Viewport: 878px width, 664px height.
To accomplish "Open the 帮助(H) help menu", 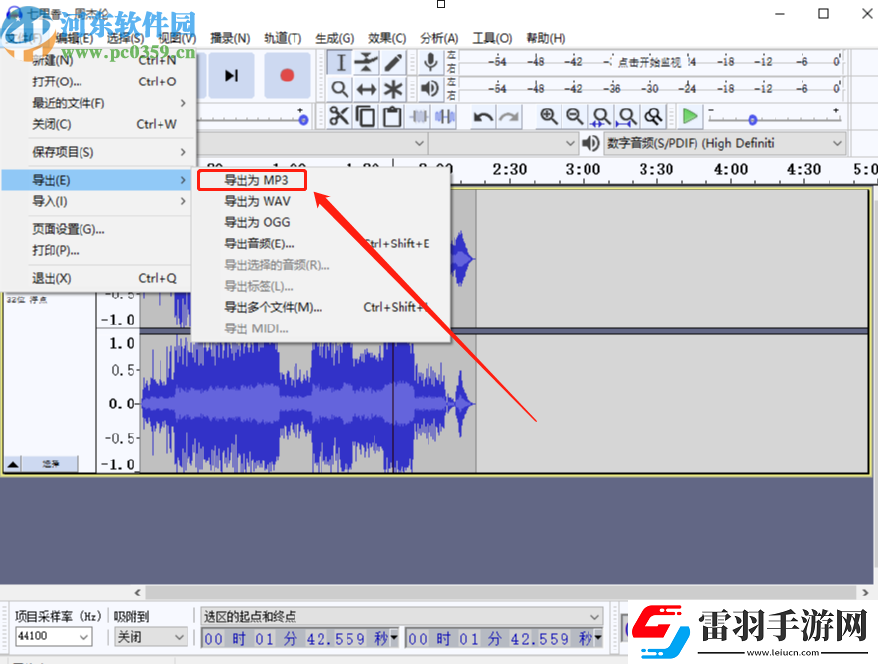I will [545, 38].
